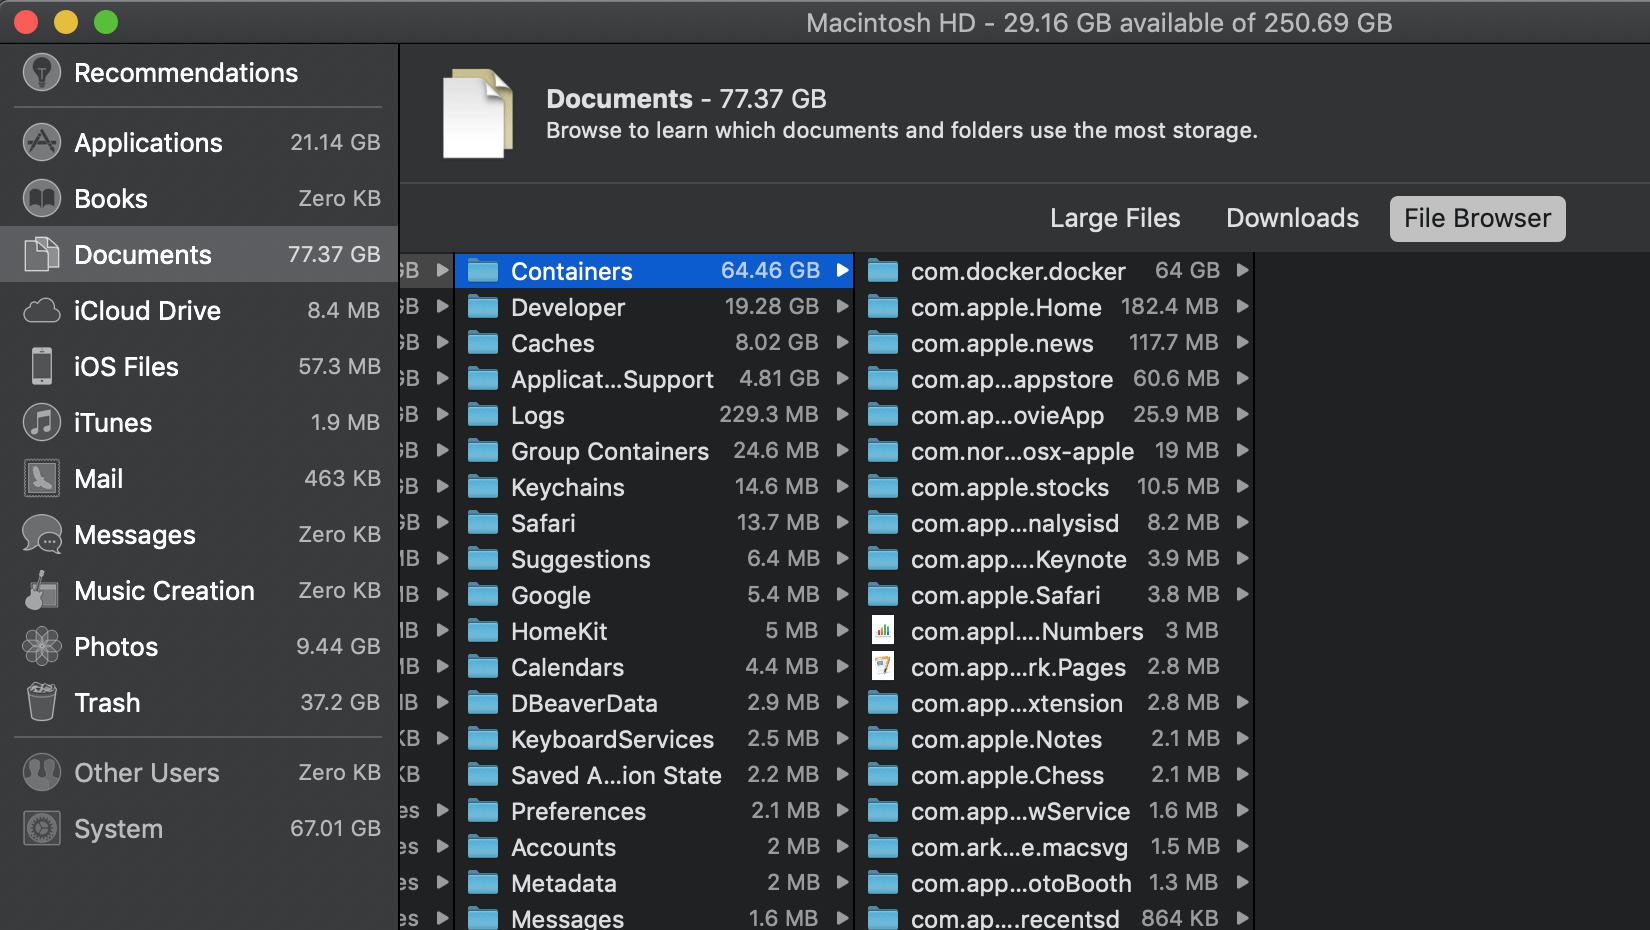Open the Trash storage icon
This screenshot has height=930, width=1650.
[x=41, y=702]
